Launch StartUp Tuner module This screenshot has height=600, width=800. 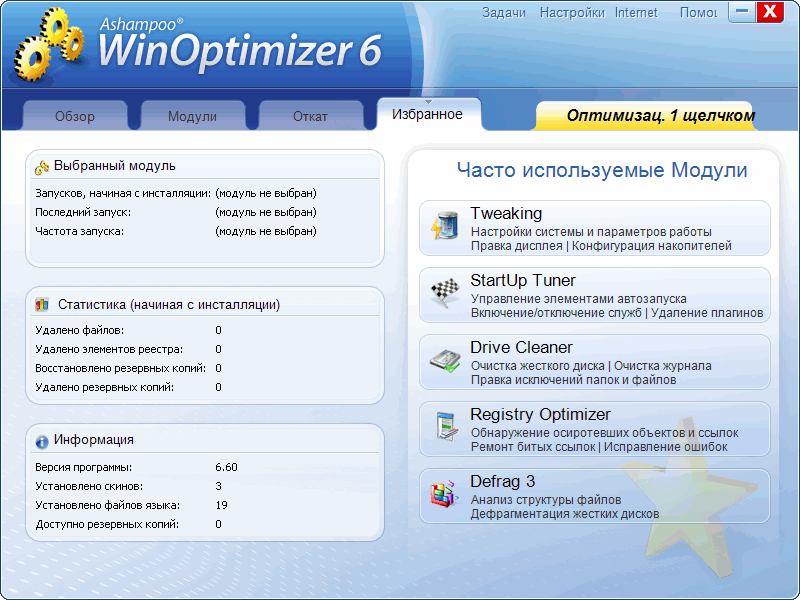594,295
